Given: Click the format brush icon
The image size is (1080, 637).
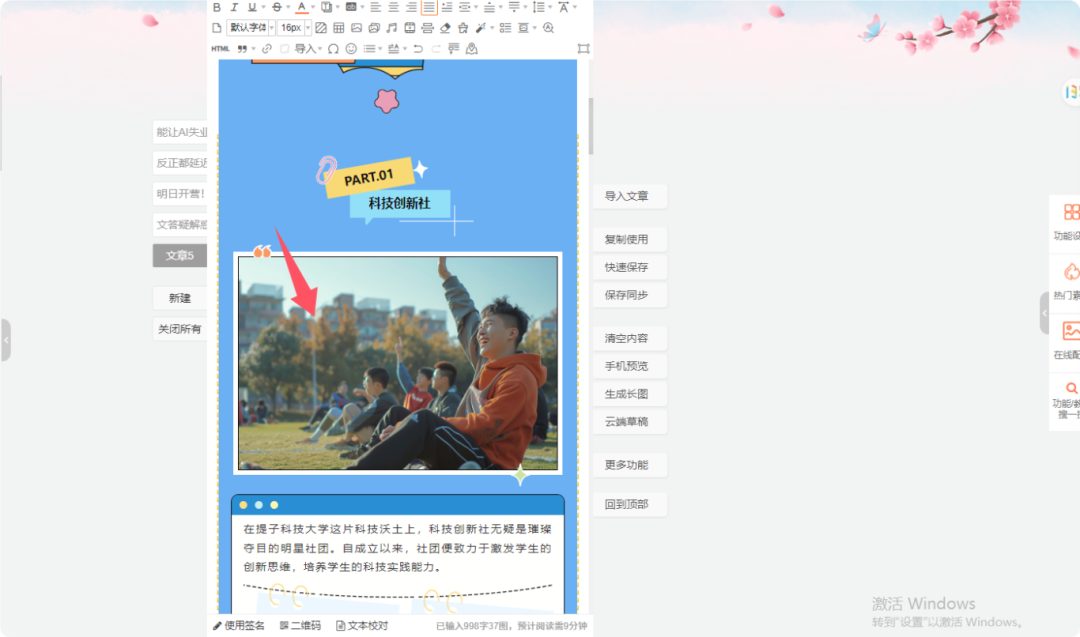Looking at the screenshot, I should pyautogui.click(x=463, y=28).
